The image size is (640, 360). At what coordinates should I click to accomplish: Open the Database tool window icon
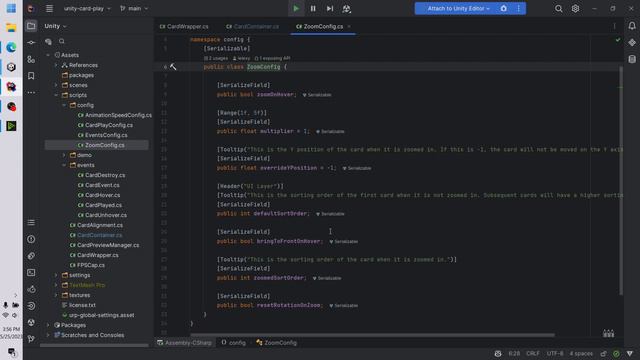632,59
